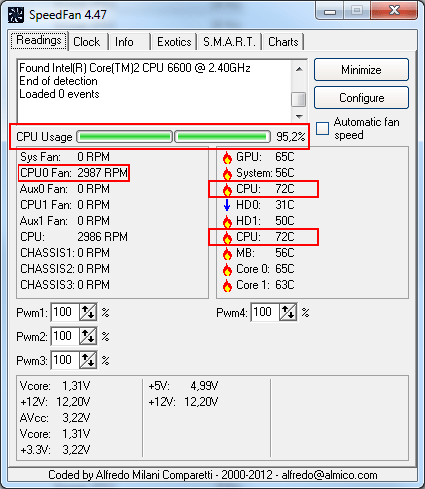
Task: Click the CPU Usage progress bar
Action: pos(173,137)
